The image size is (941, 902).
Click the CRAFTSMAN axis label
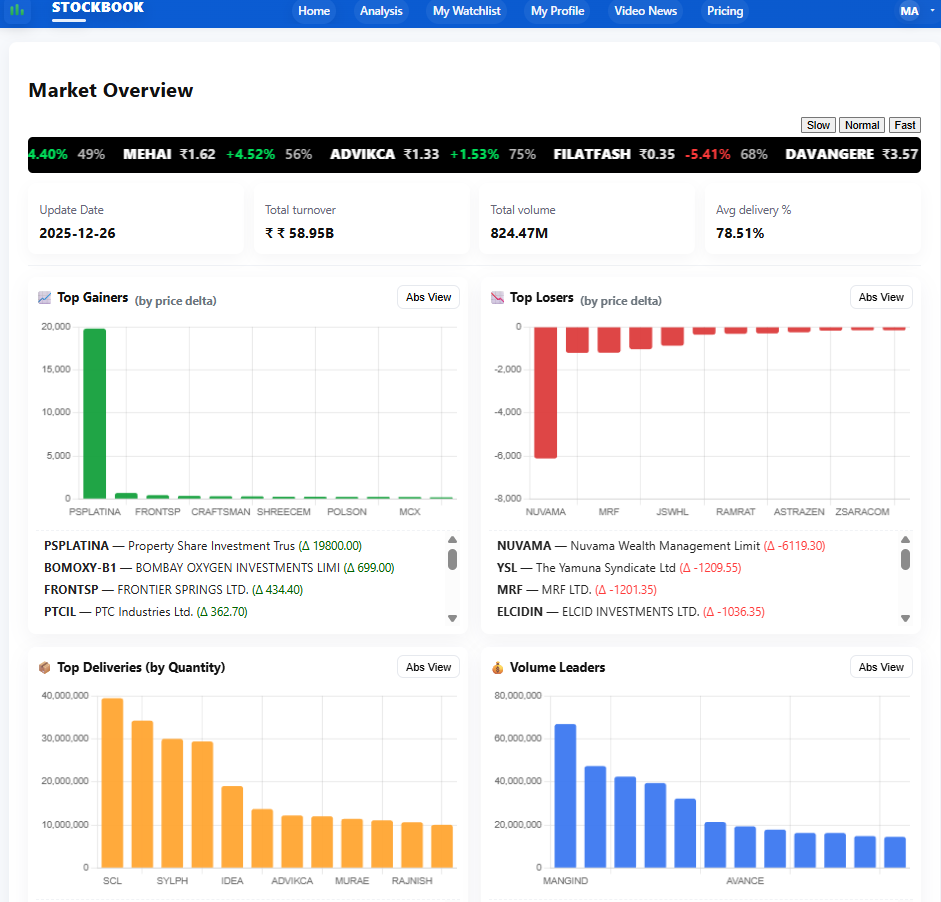pyautogui.click(x=221, y=512)
